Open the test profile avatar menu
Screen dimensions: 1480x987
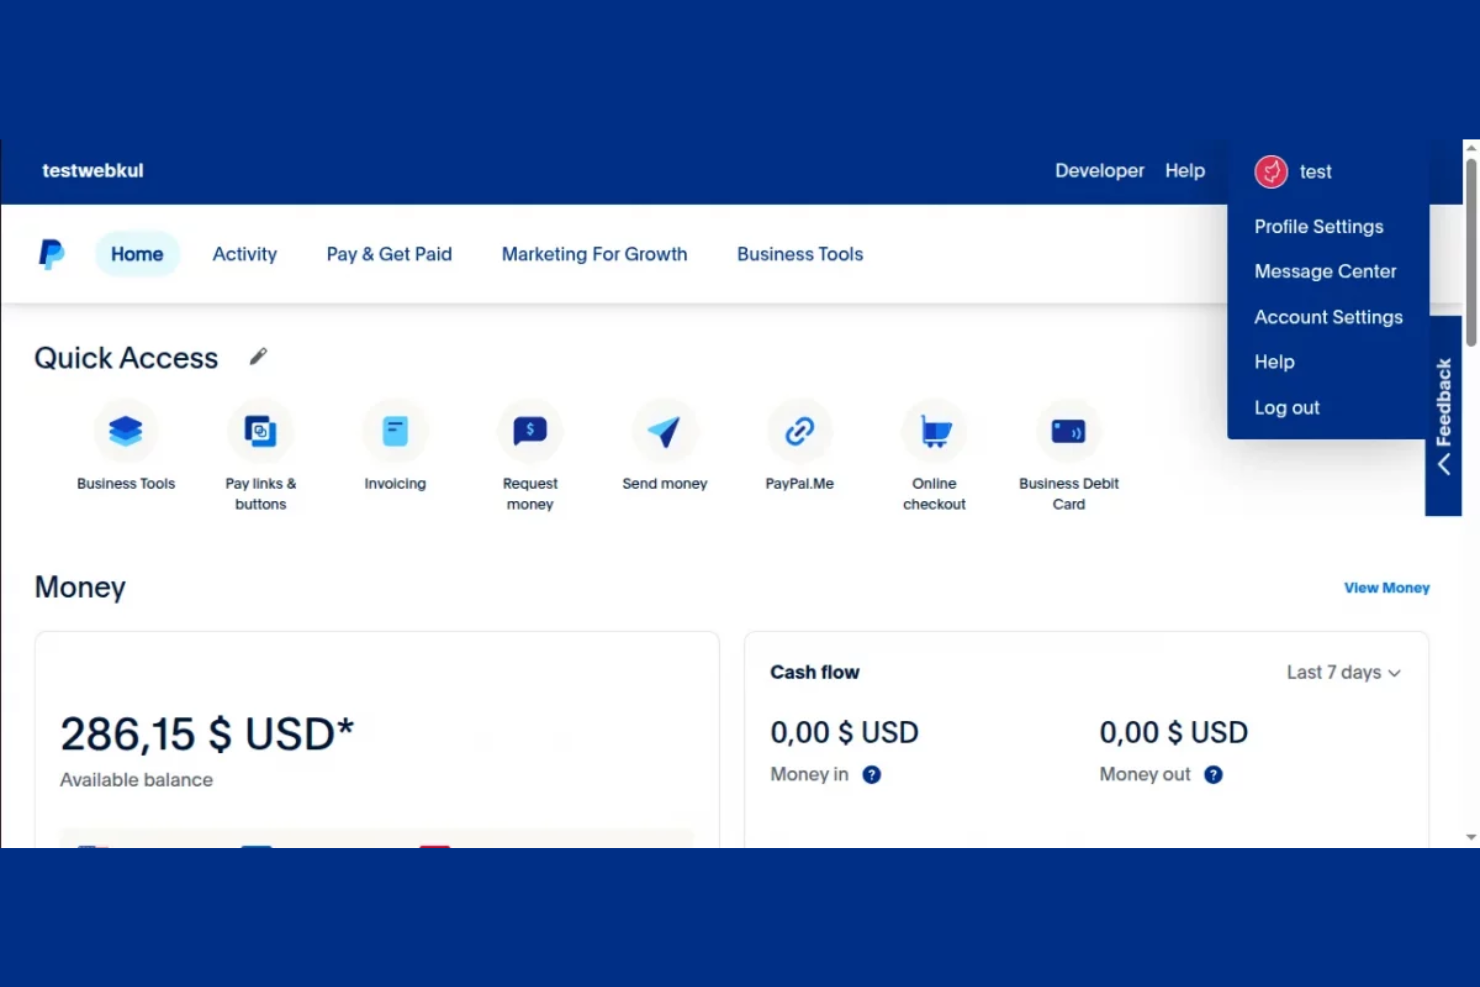click(x=1271, y=171)
